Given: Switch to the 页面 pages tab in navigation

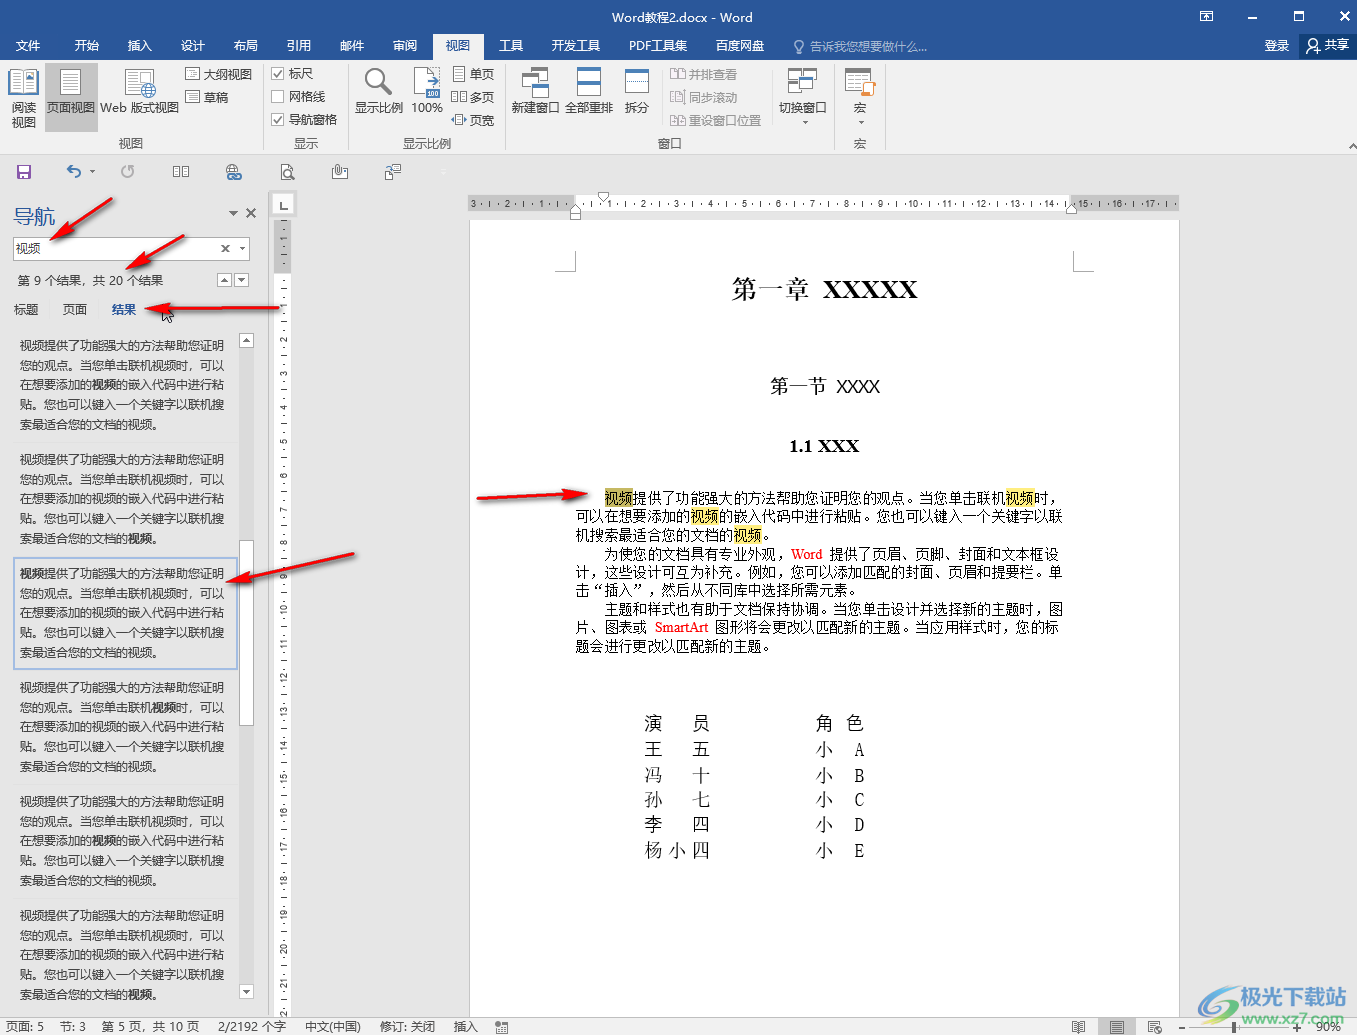Looking at the screenshot, I should (75, 310).
